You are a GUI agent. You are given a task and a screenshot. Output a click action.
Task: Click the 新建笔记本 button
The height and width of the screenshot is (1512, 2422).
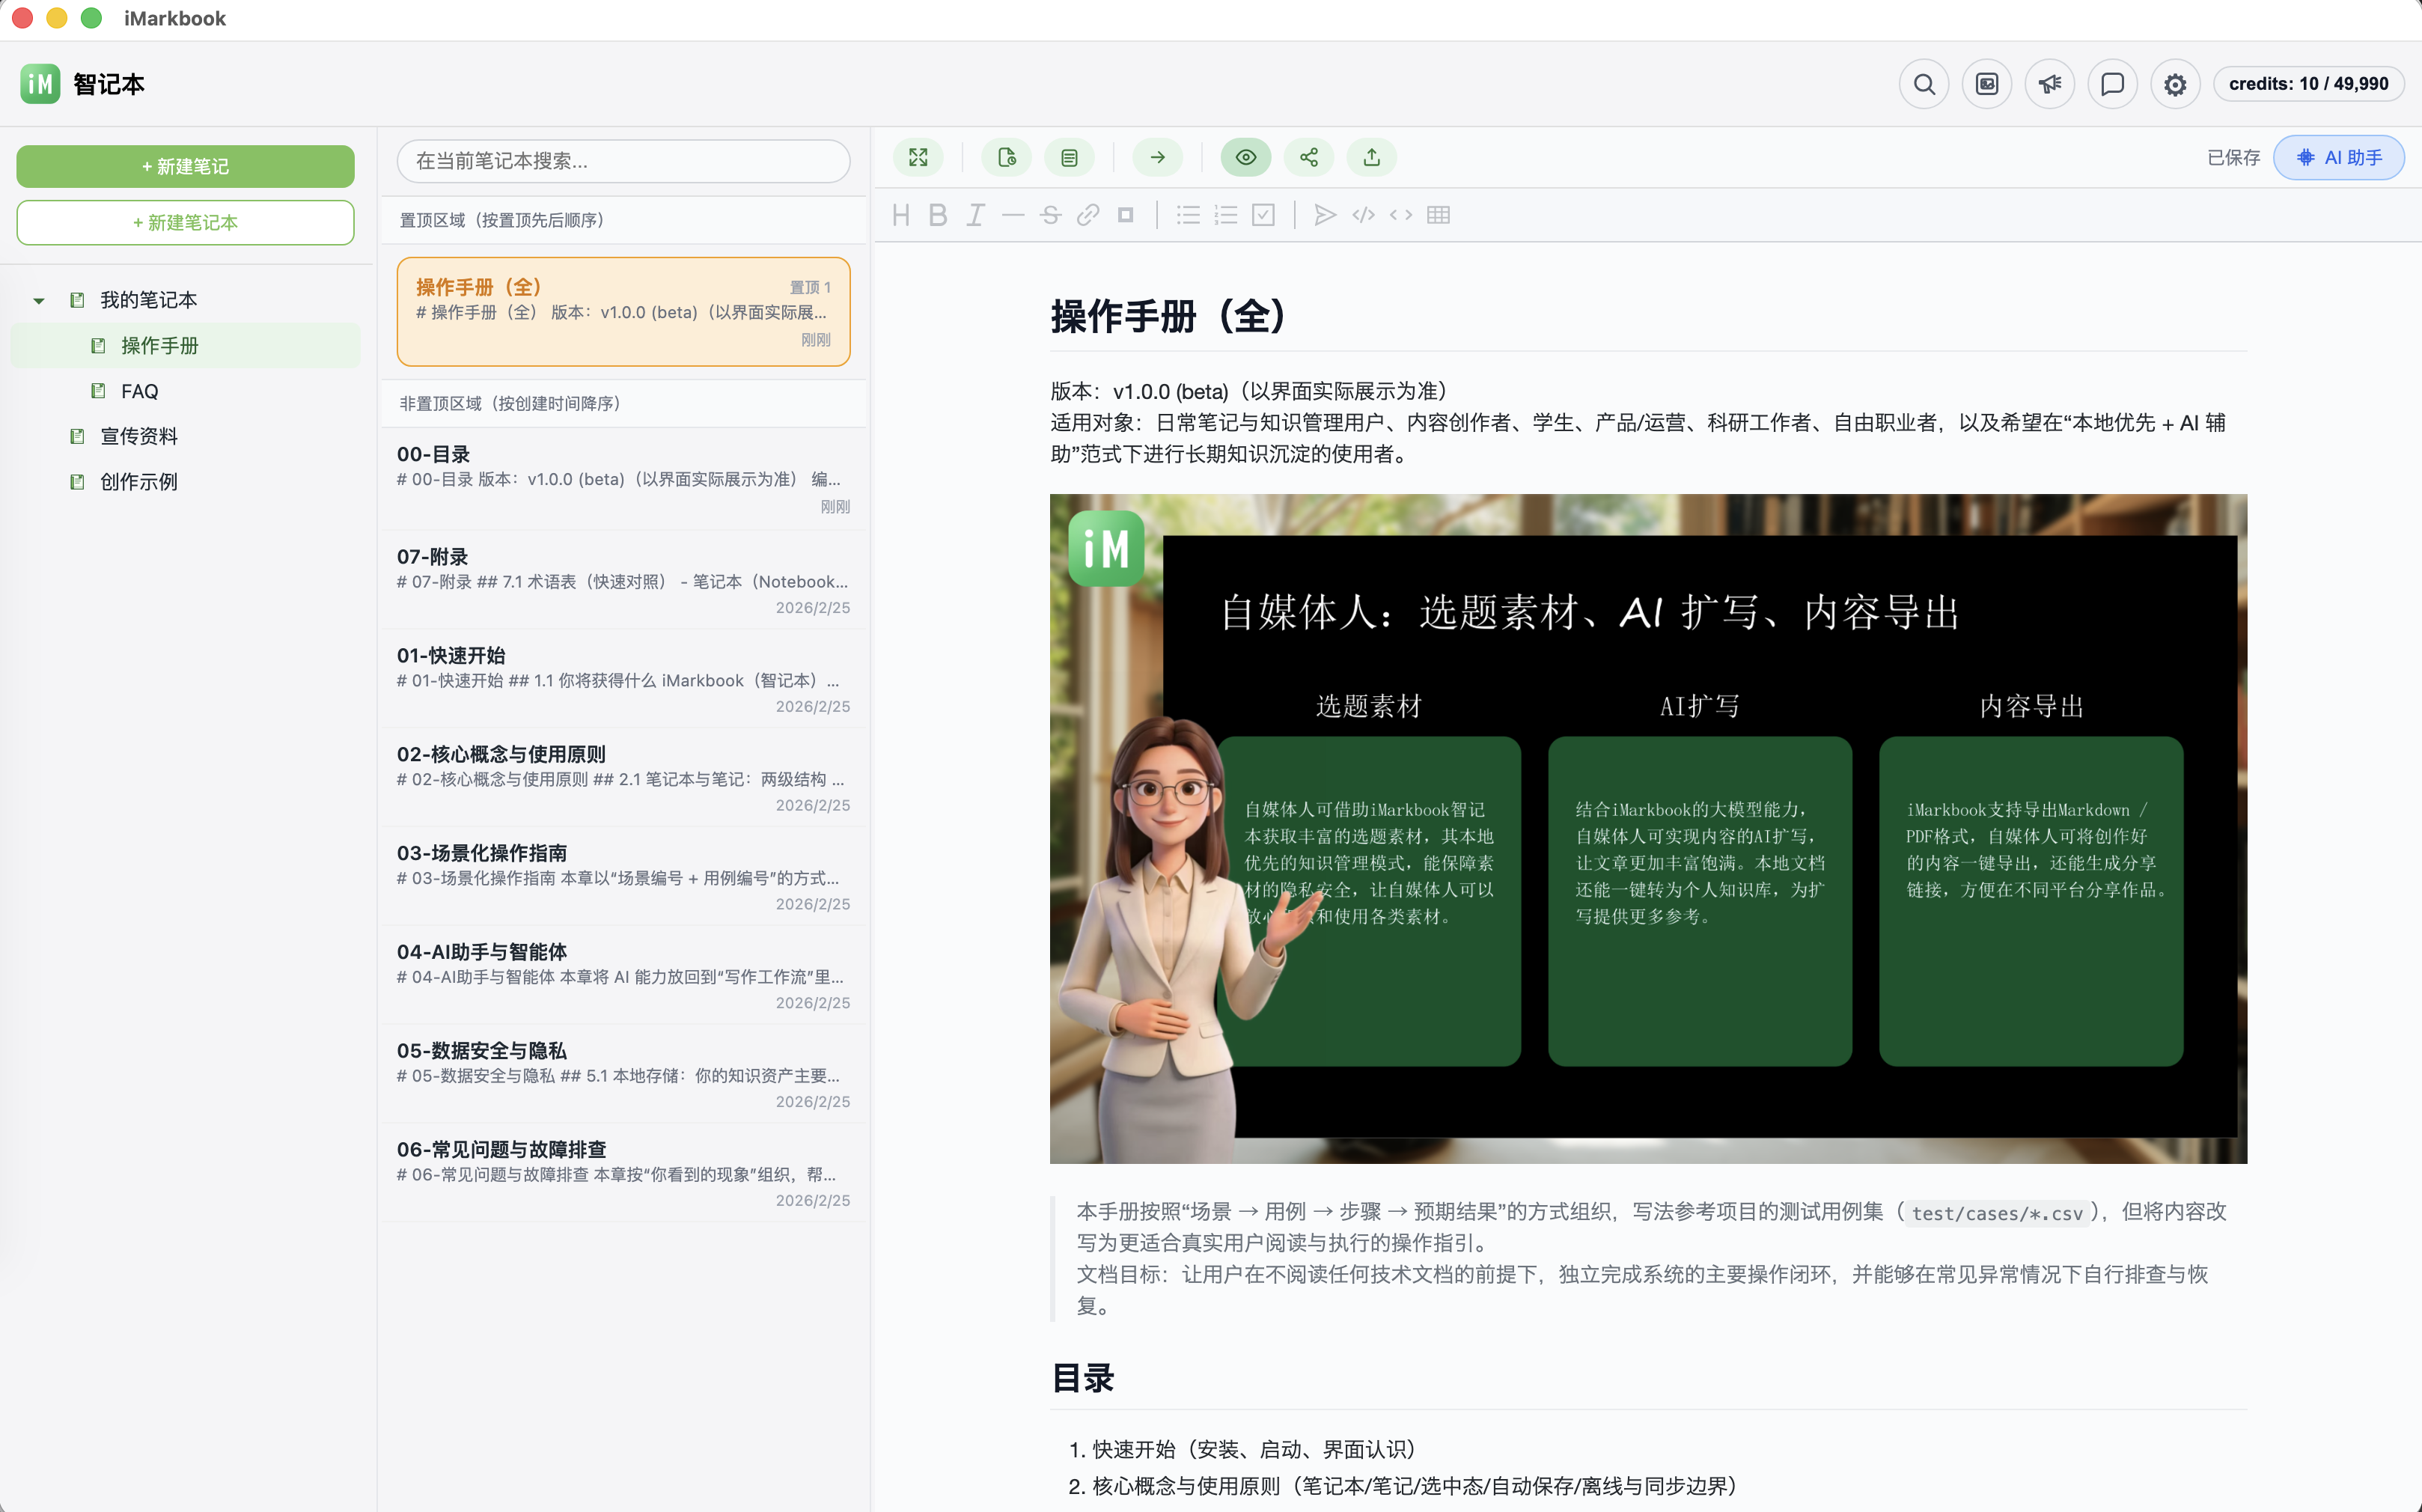tap(185, 222)
